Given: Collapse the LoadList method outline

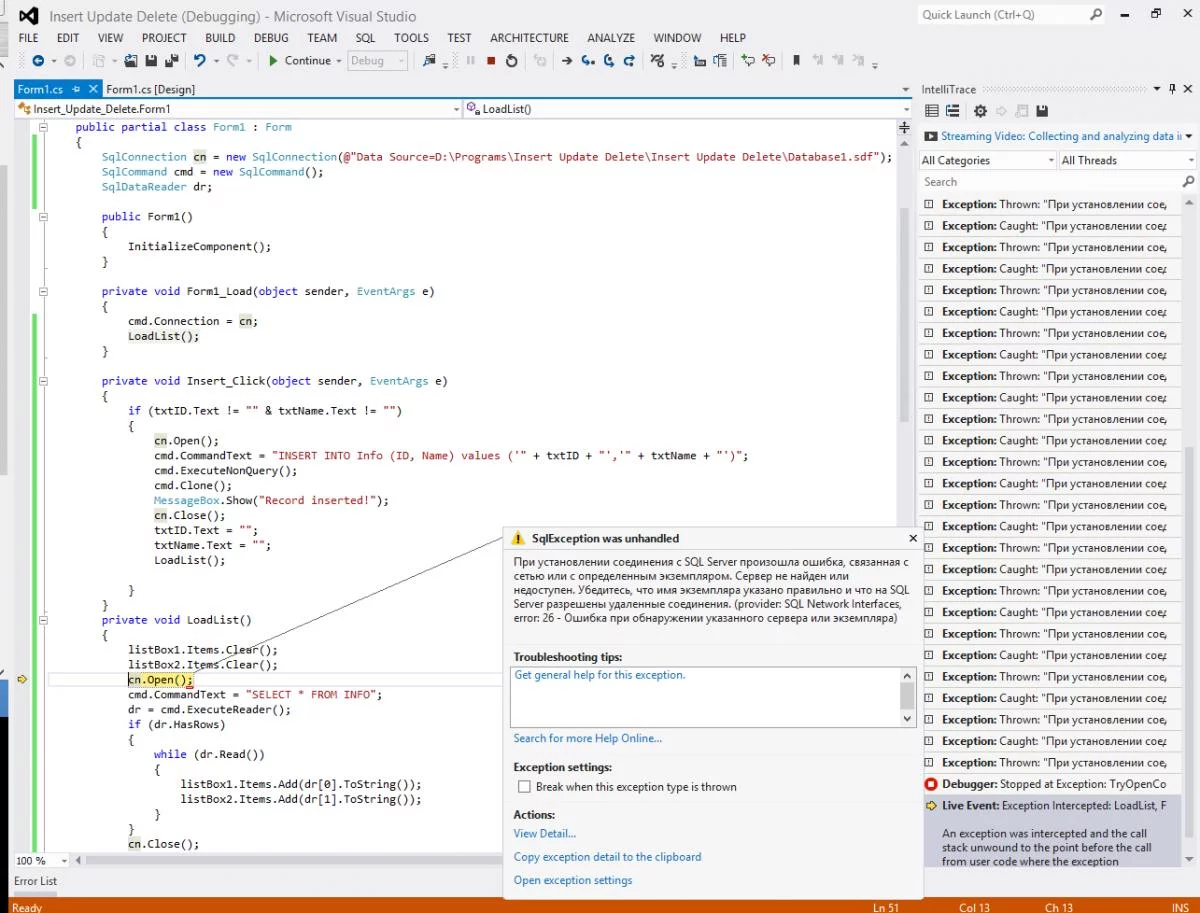Looking at the screenshot, I should coord(43,620).
